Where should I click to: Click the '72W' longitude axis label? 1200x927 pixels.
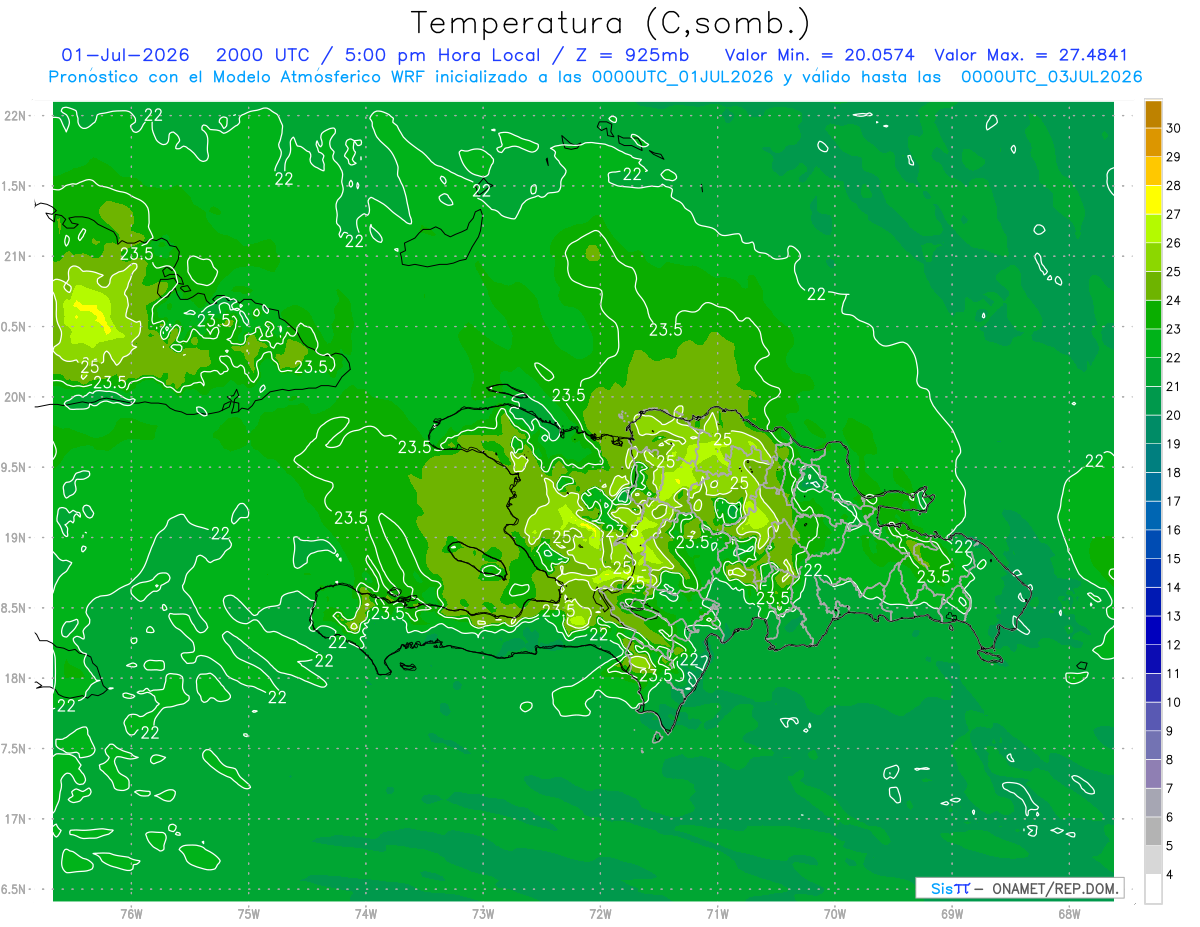pyautogui.click(x=600, y=913)
